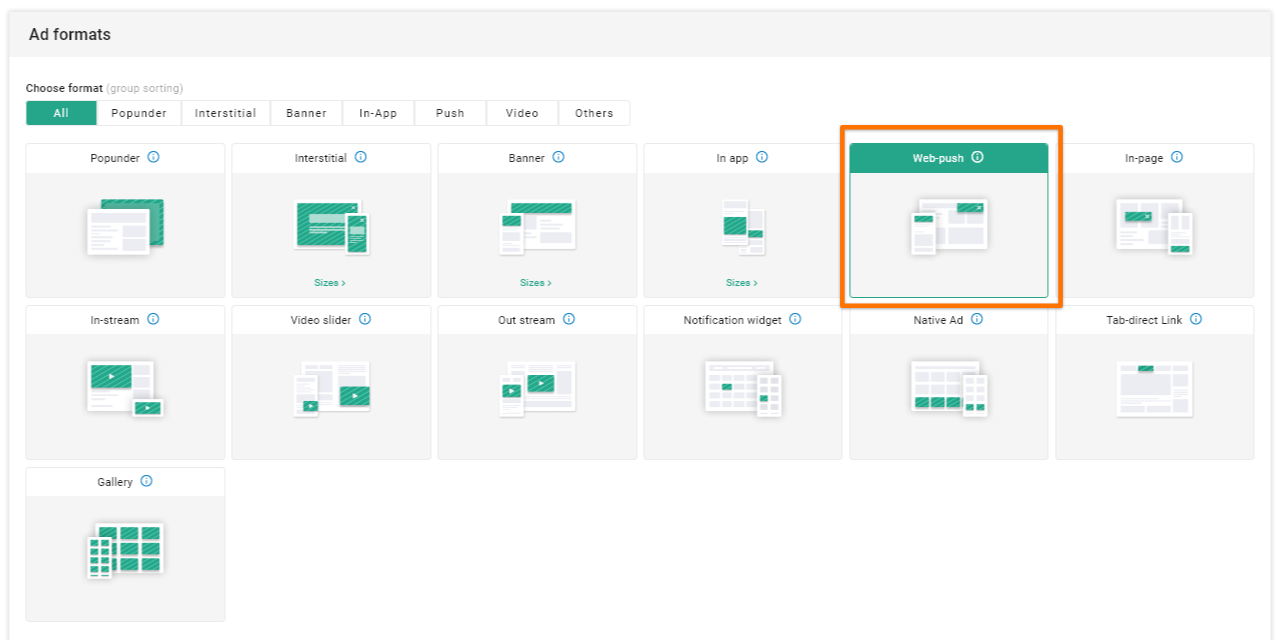This screenshot has height=640, width=1278.
Task: Select the Others filter tab
Action: tap(594, 113)
